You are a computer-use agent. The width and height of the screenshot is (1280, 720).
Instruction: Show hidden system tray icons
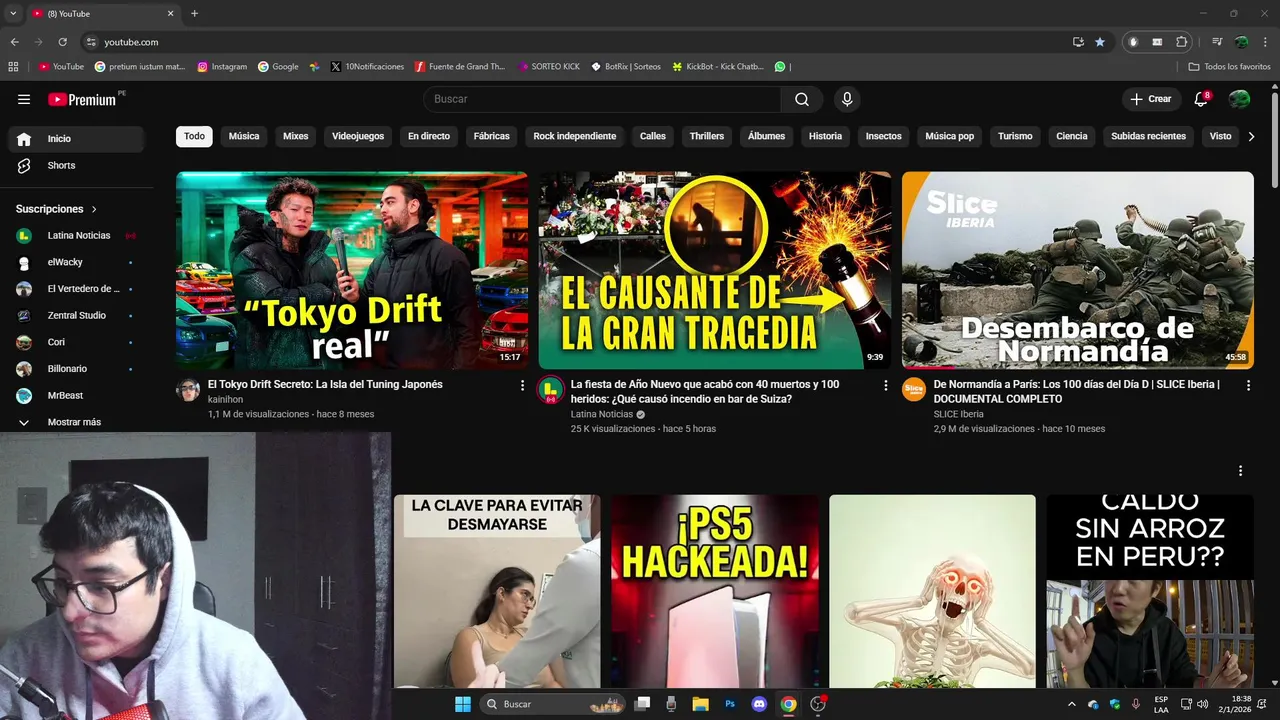(x=1072, y=704)
